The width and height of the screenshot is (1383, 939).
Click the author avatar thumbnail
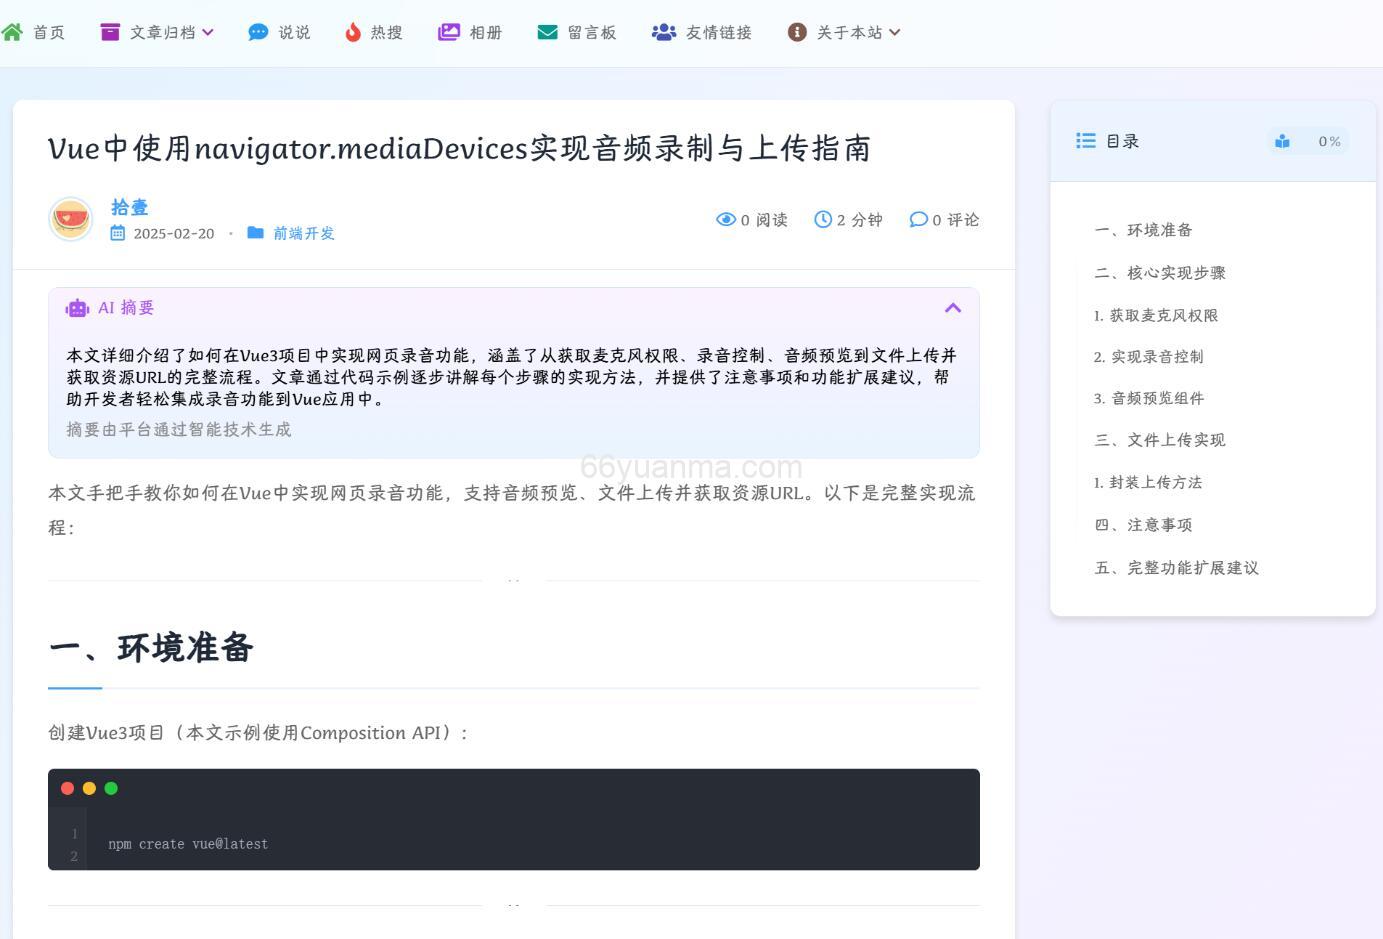[71, 218]
